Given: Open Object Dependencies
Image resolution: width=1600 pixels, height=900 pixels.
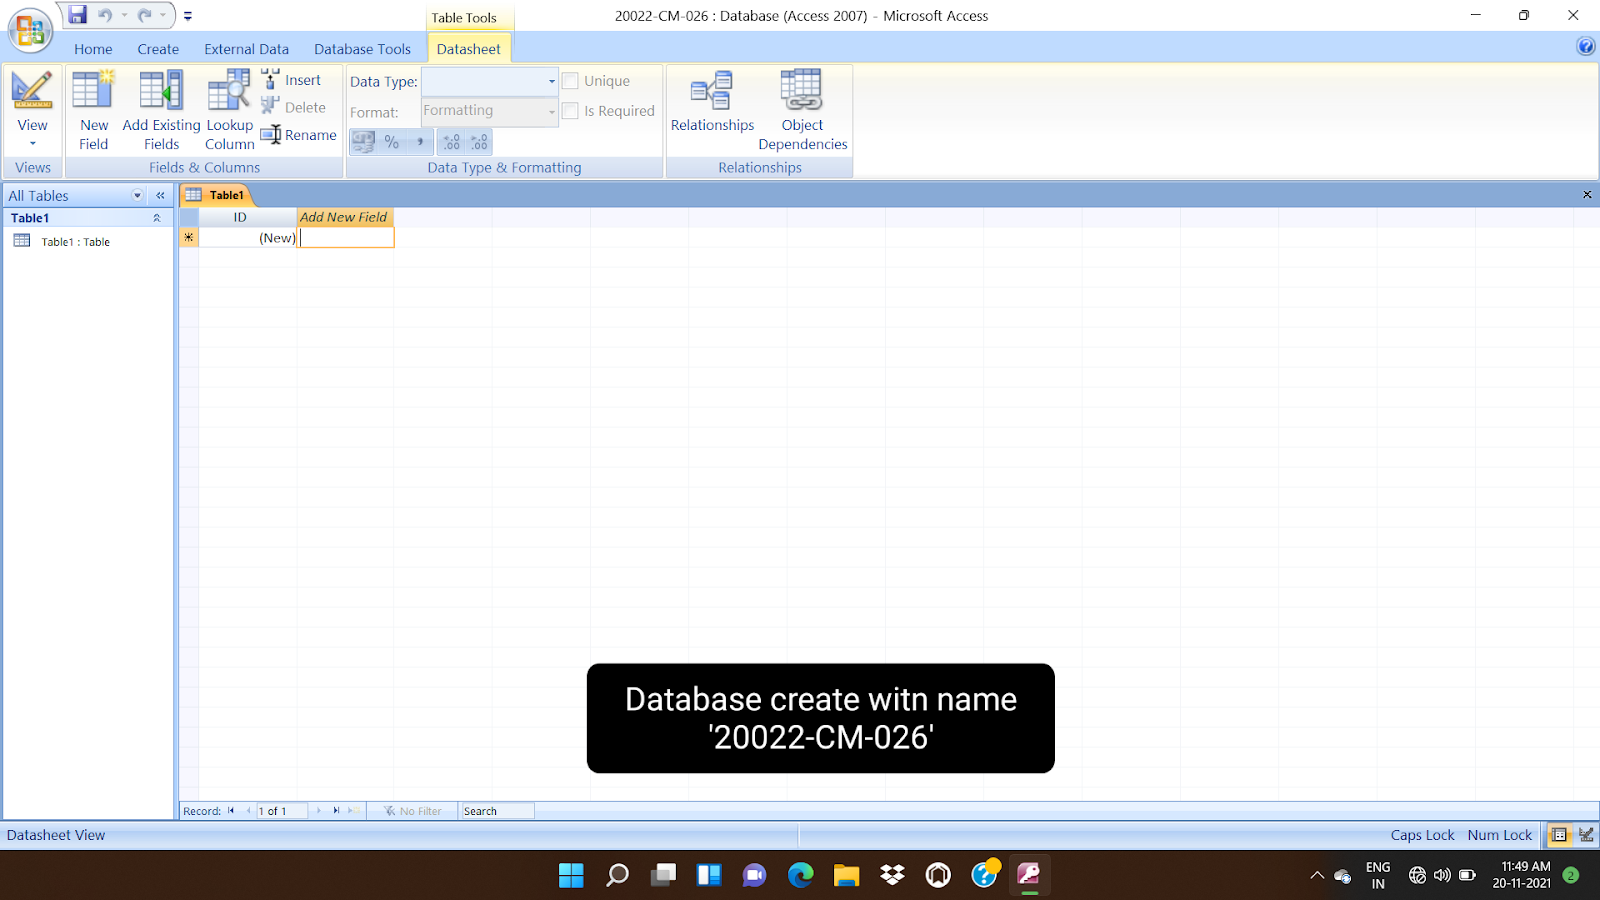Looking at the screenshot, I should 802,110.
